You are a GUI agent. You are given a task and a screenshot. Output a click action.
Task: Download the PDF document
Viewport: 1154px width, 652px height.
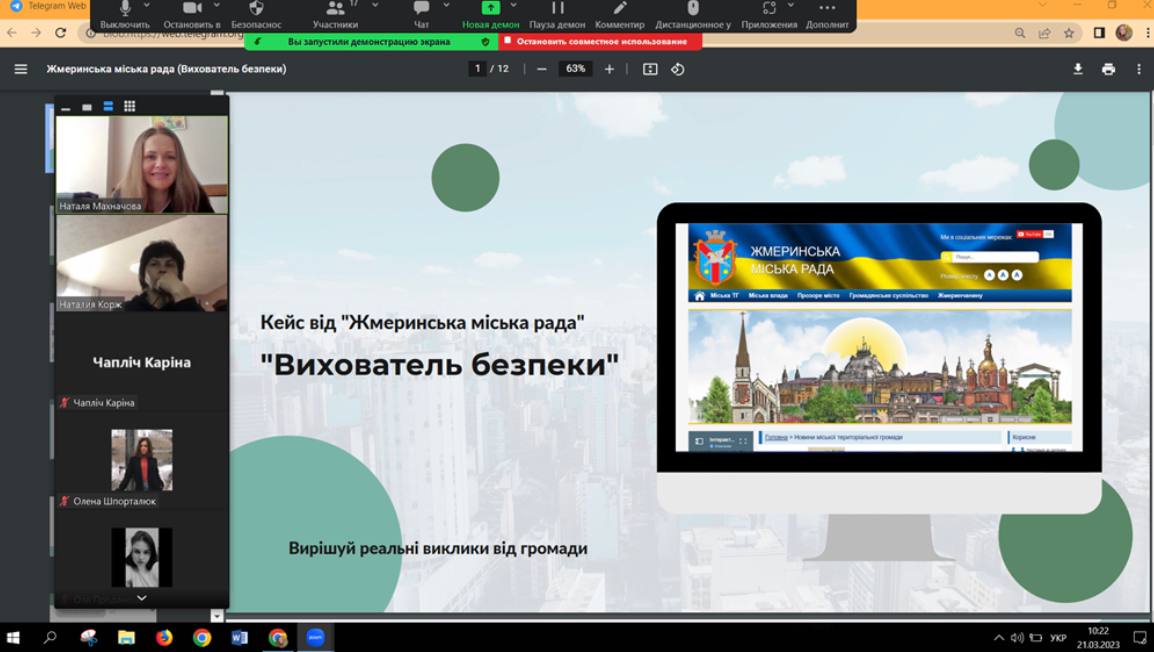pyautogui.click(x=1078, y=69)
